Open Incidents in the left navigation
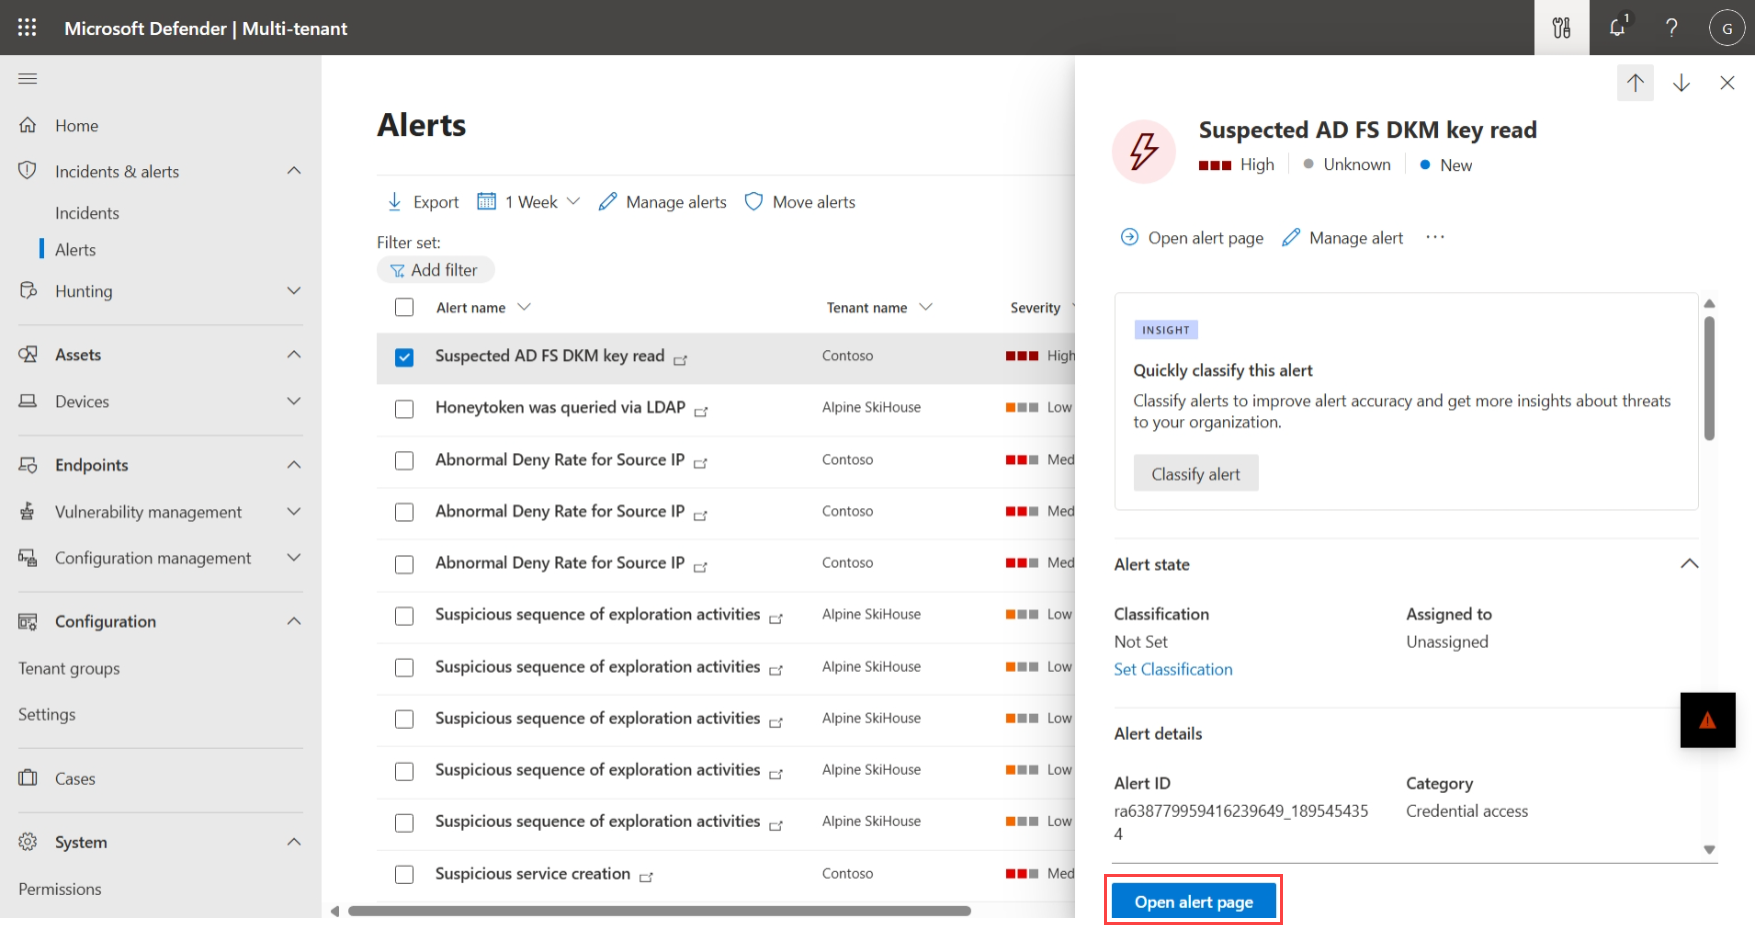Viewport: 1755px width, 925px height. pos(87,213)
